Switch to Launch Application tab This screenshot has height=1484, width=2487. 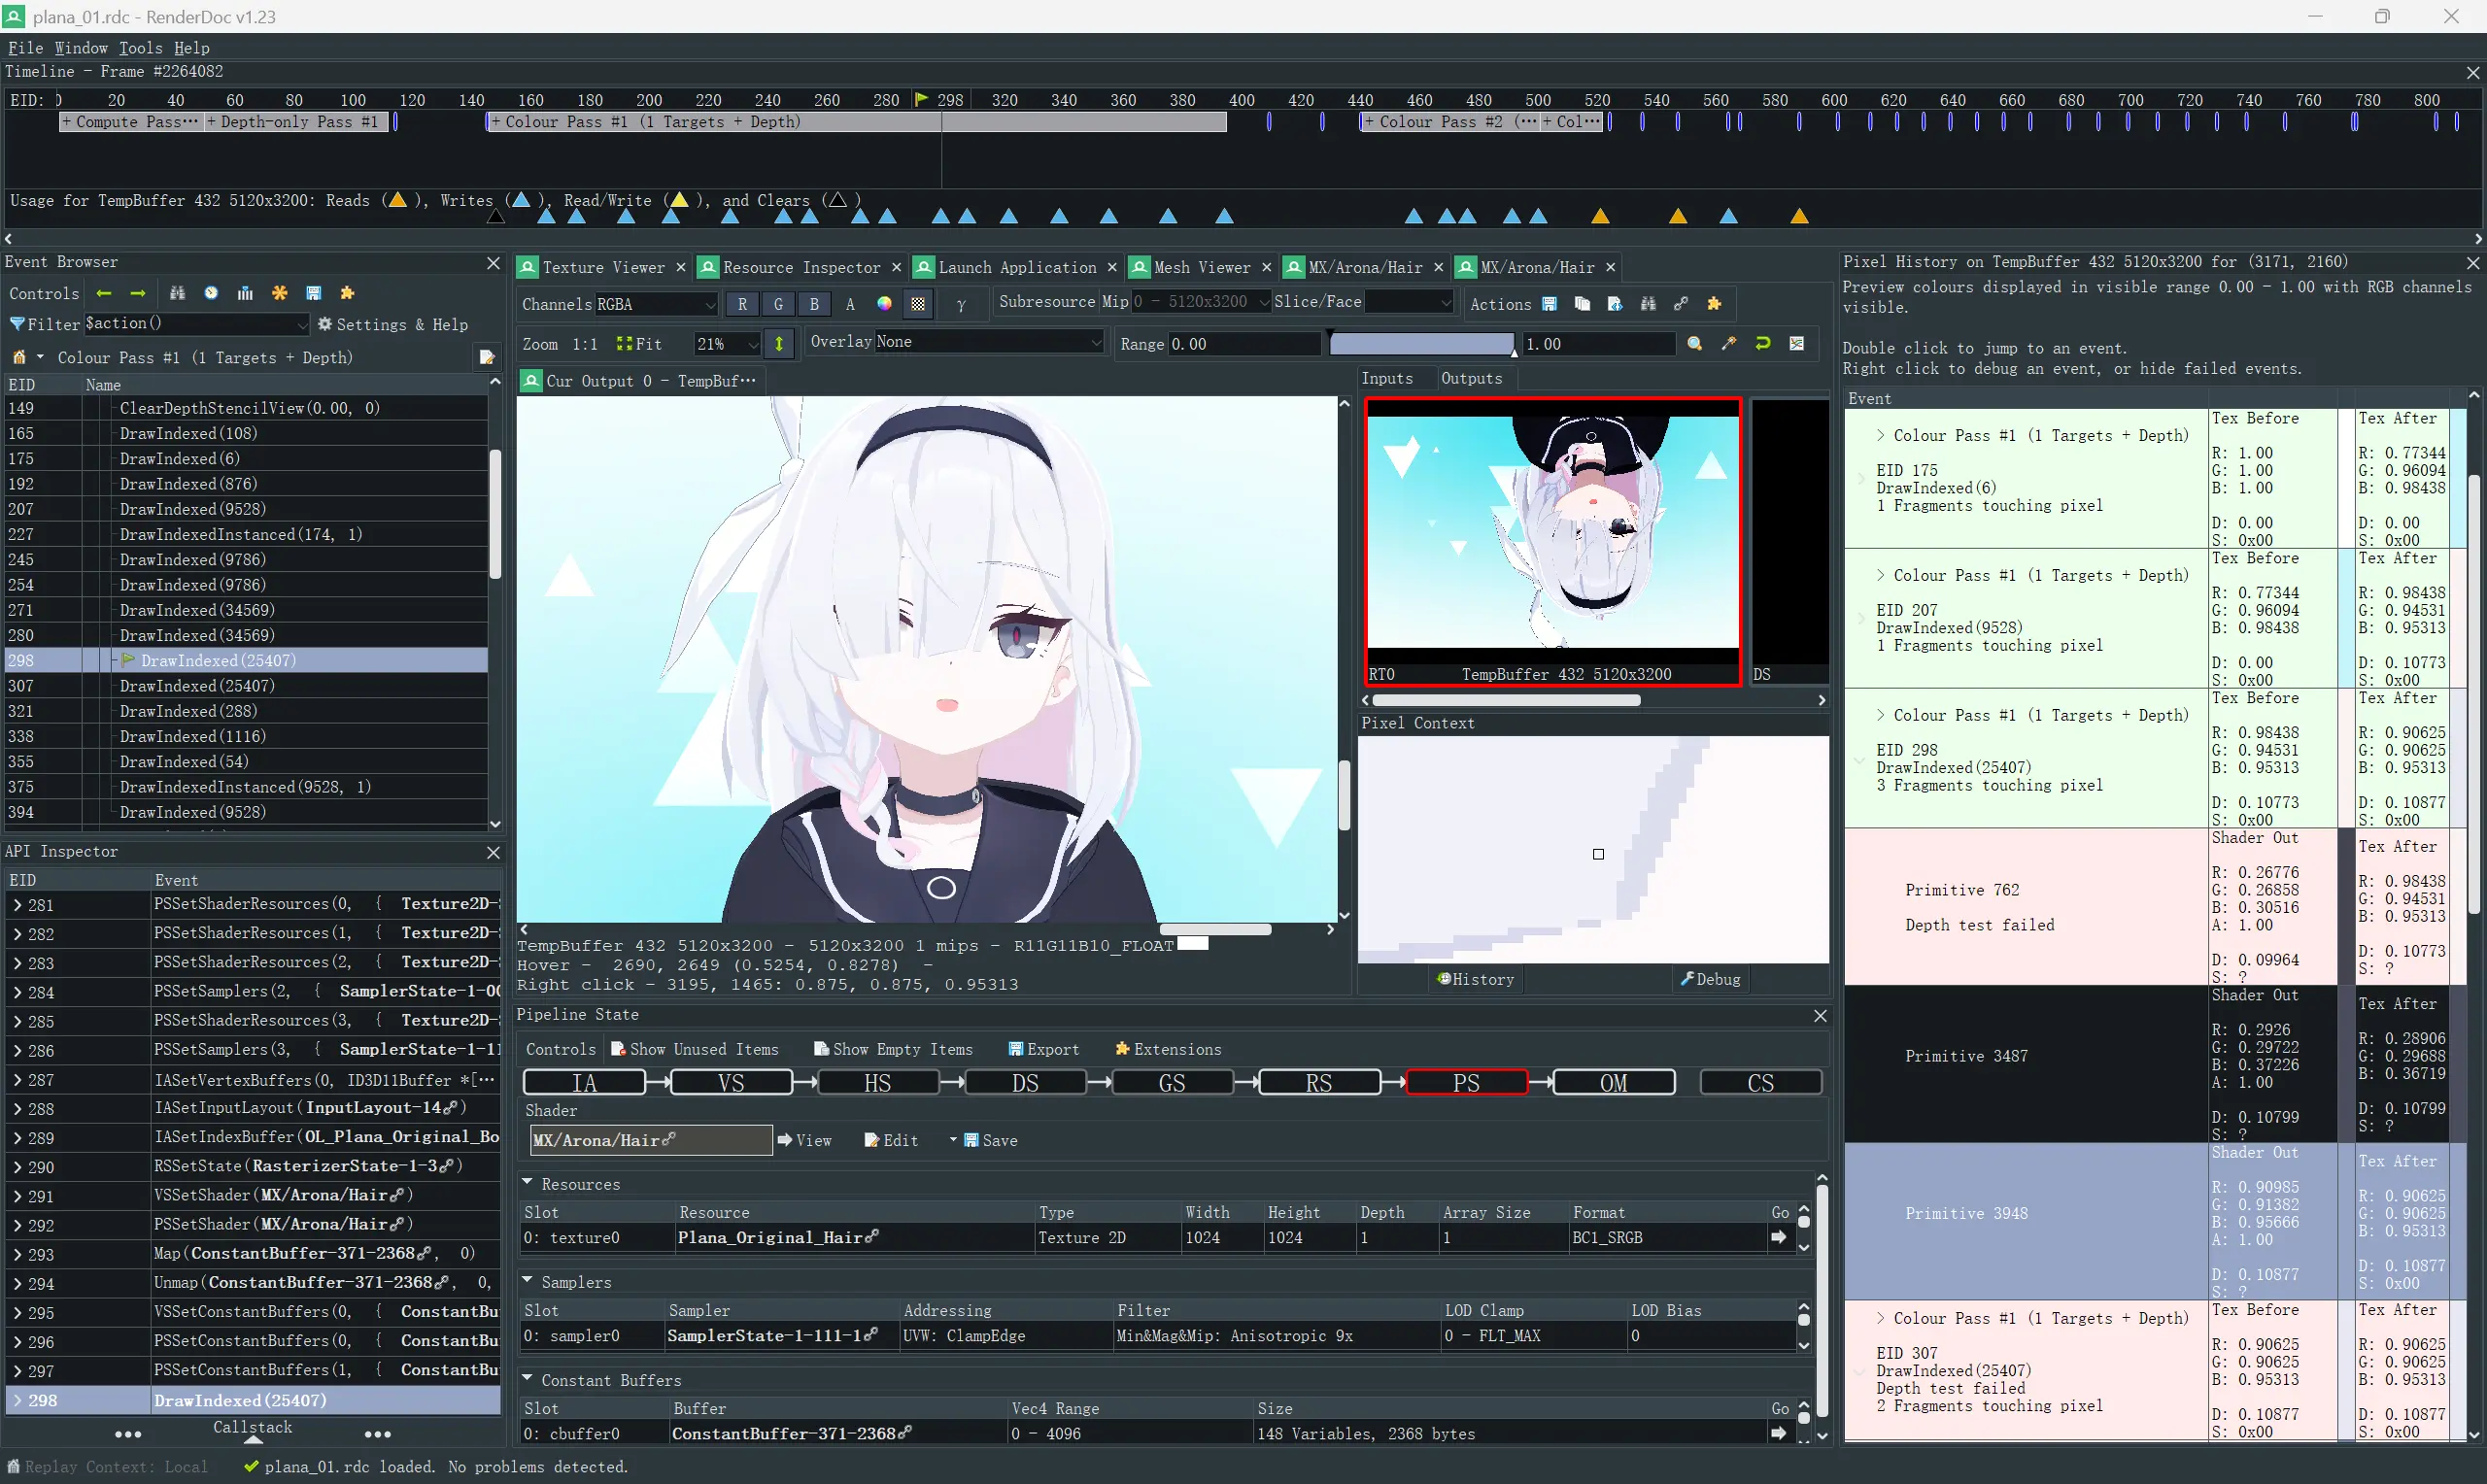1016,267
